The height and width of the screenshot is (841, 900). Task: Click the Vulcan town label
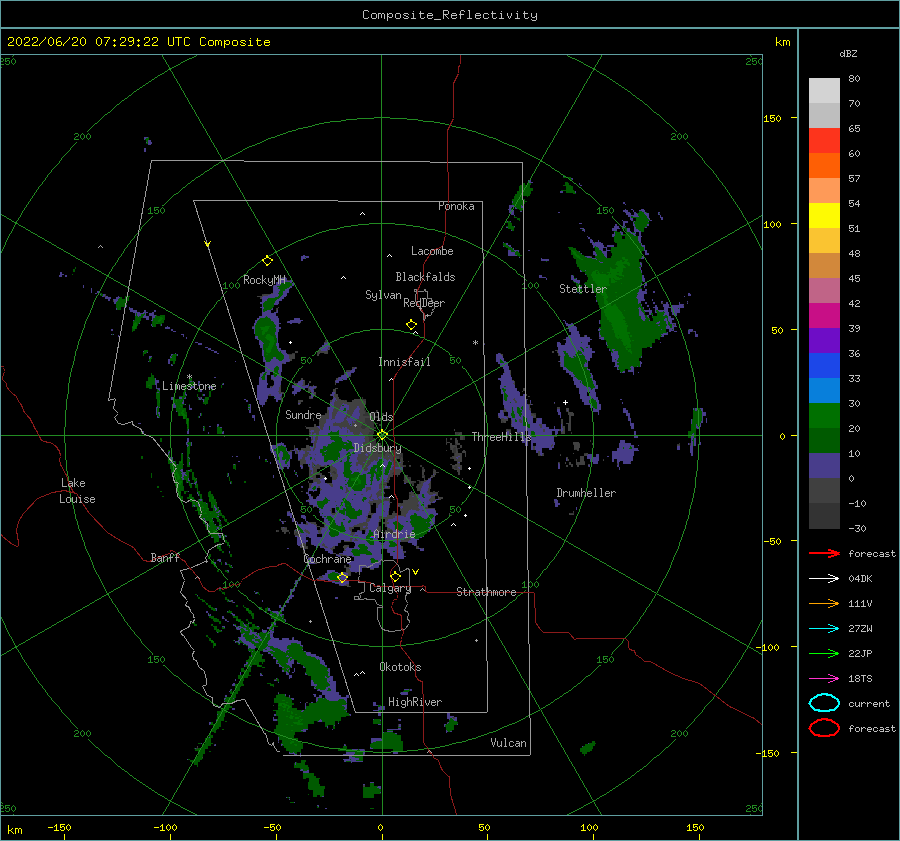click(x=508, y=743)
